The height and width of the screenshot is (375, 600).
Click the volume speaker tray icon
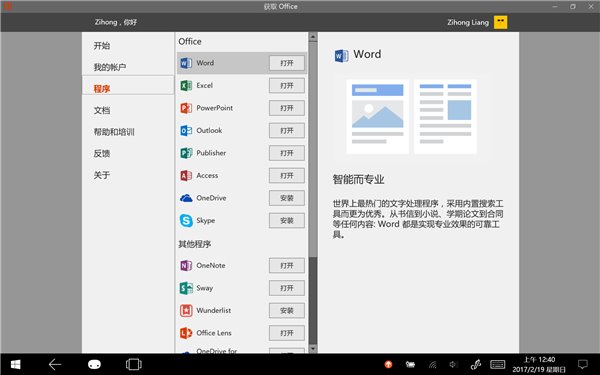point(453,365)
